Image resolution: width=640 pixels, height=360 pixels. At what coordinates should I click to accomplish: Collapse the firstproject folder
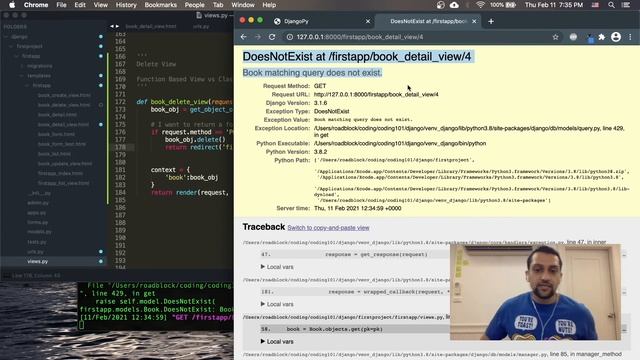coord(11,46)
